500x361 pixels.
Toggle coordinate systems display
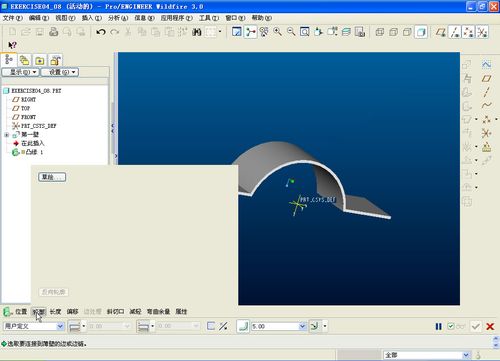click(x=482, y=32)
